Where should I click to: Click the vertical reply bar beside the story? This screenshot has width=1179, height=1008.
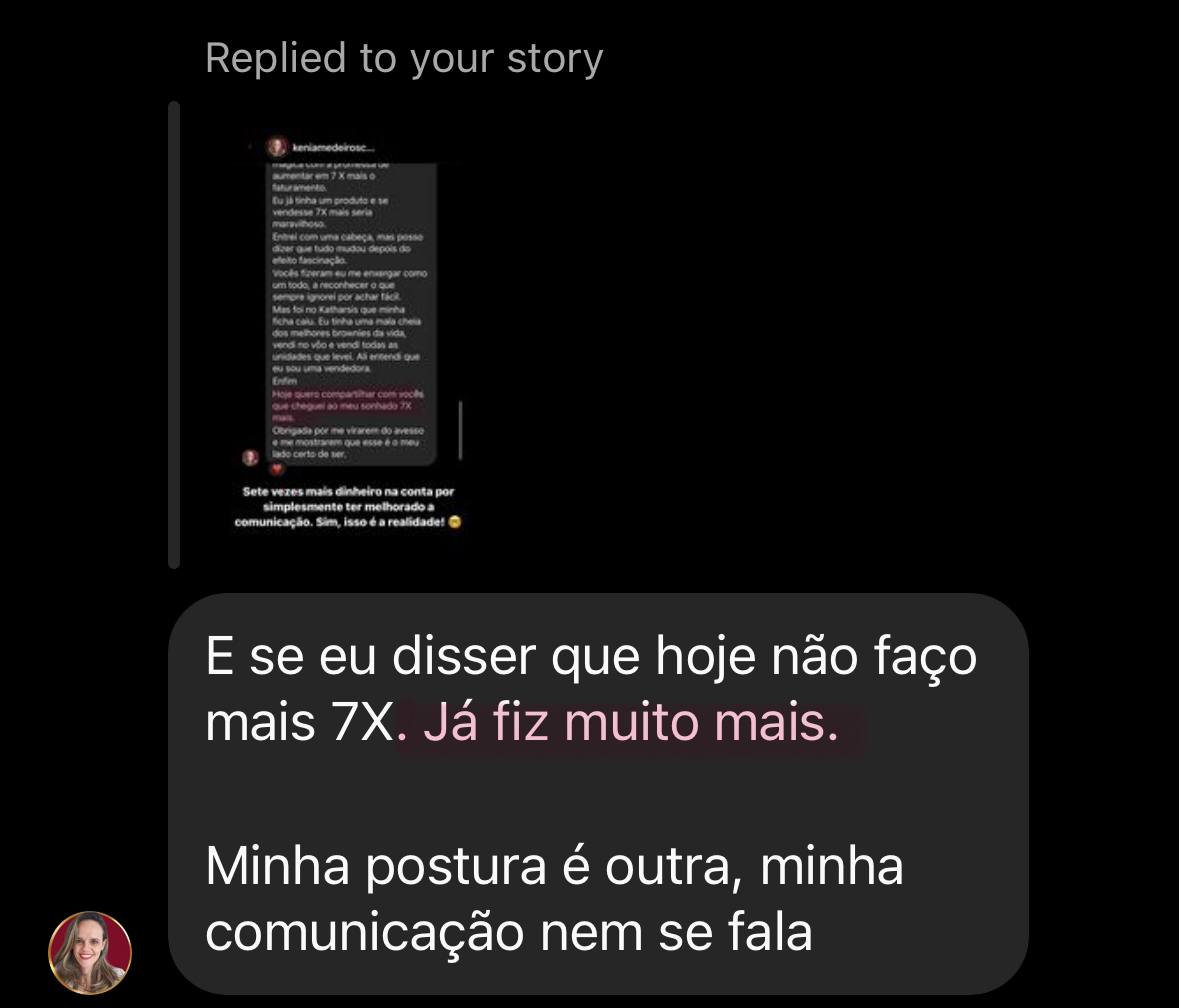[x=174, y=334]
